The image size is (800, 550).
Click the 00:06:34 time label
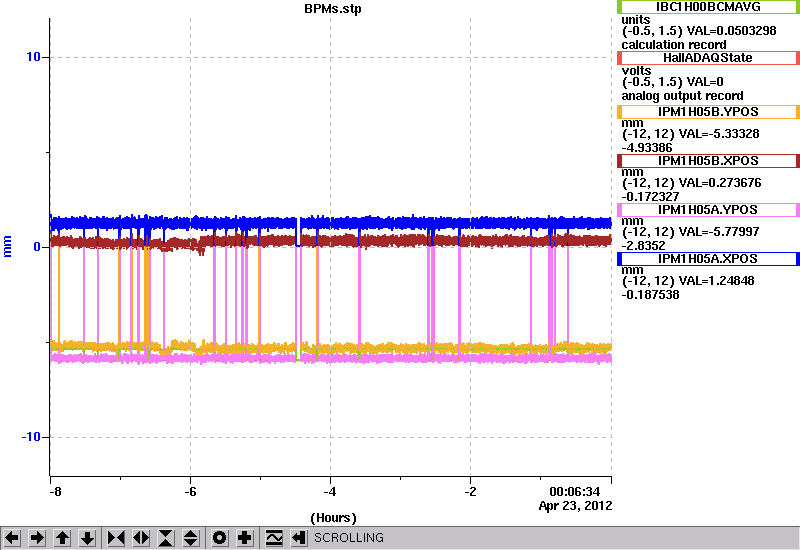pyautogui.click(x=574, y=492)
